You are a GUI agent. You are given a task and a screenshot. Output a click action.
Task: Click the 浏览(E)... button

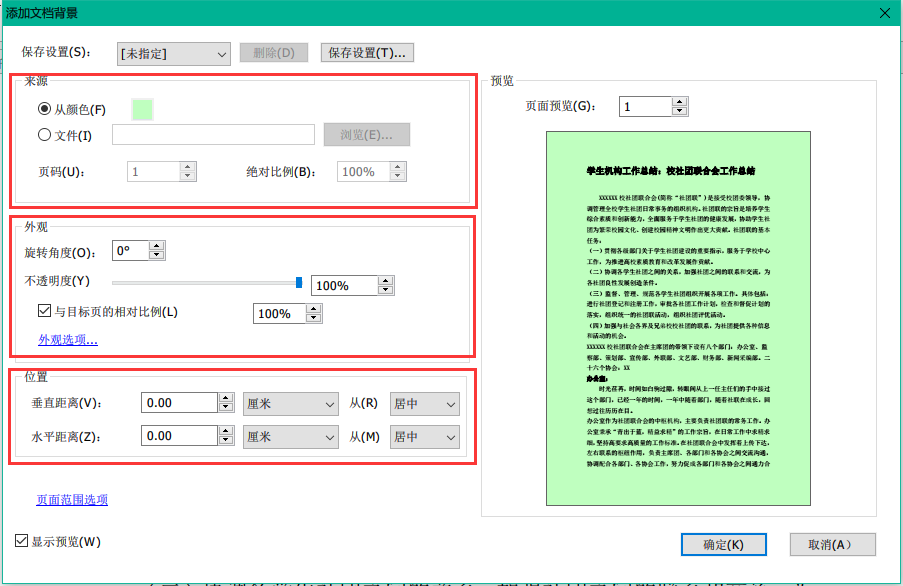point(366,135)
